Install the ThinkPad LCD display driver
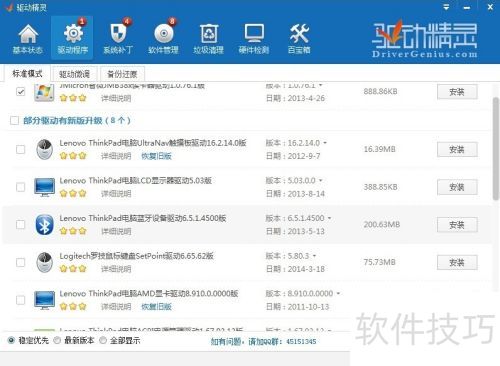The width and height of the screenshot is (500, 366). 457,187
